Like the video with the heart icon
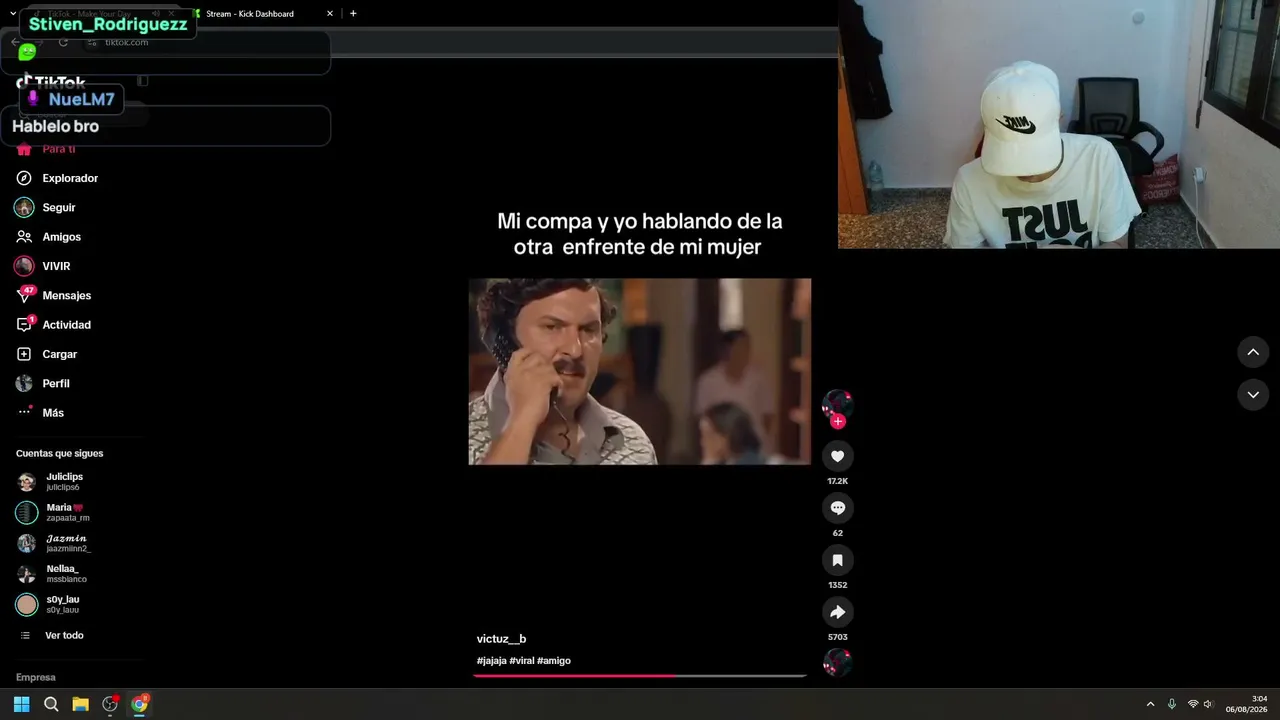Viewport: 1280px width, 720px height. [838, 456]
